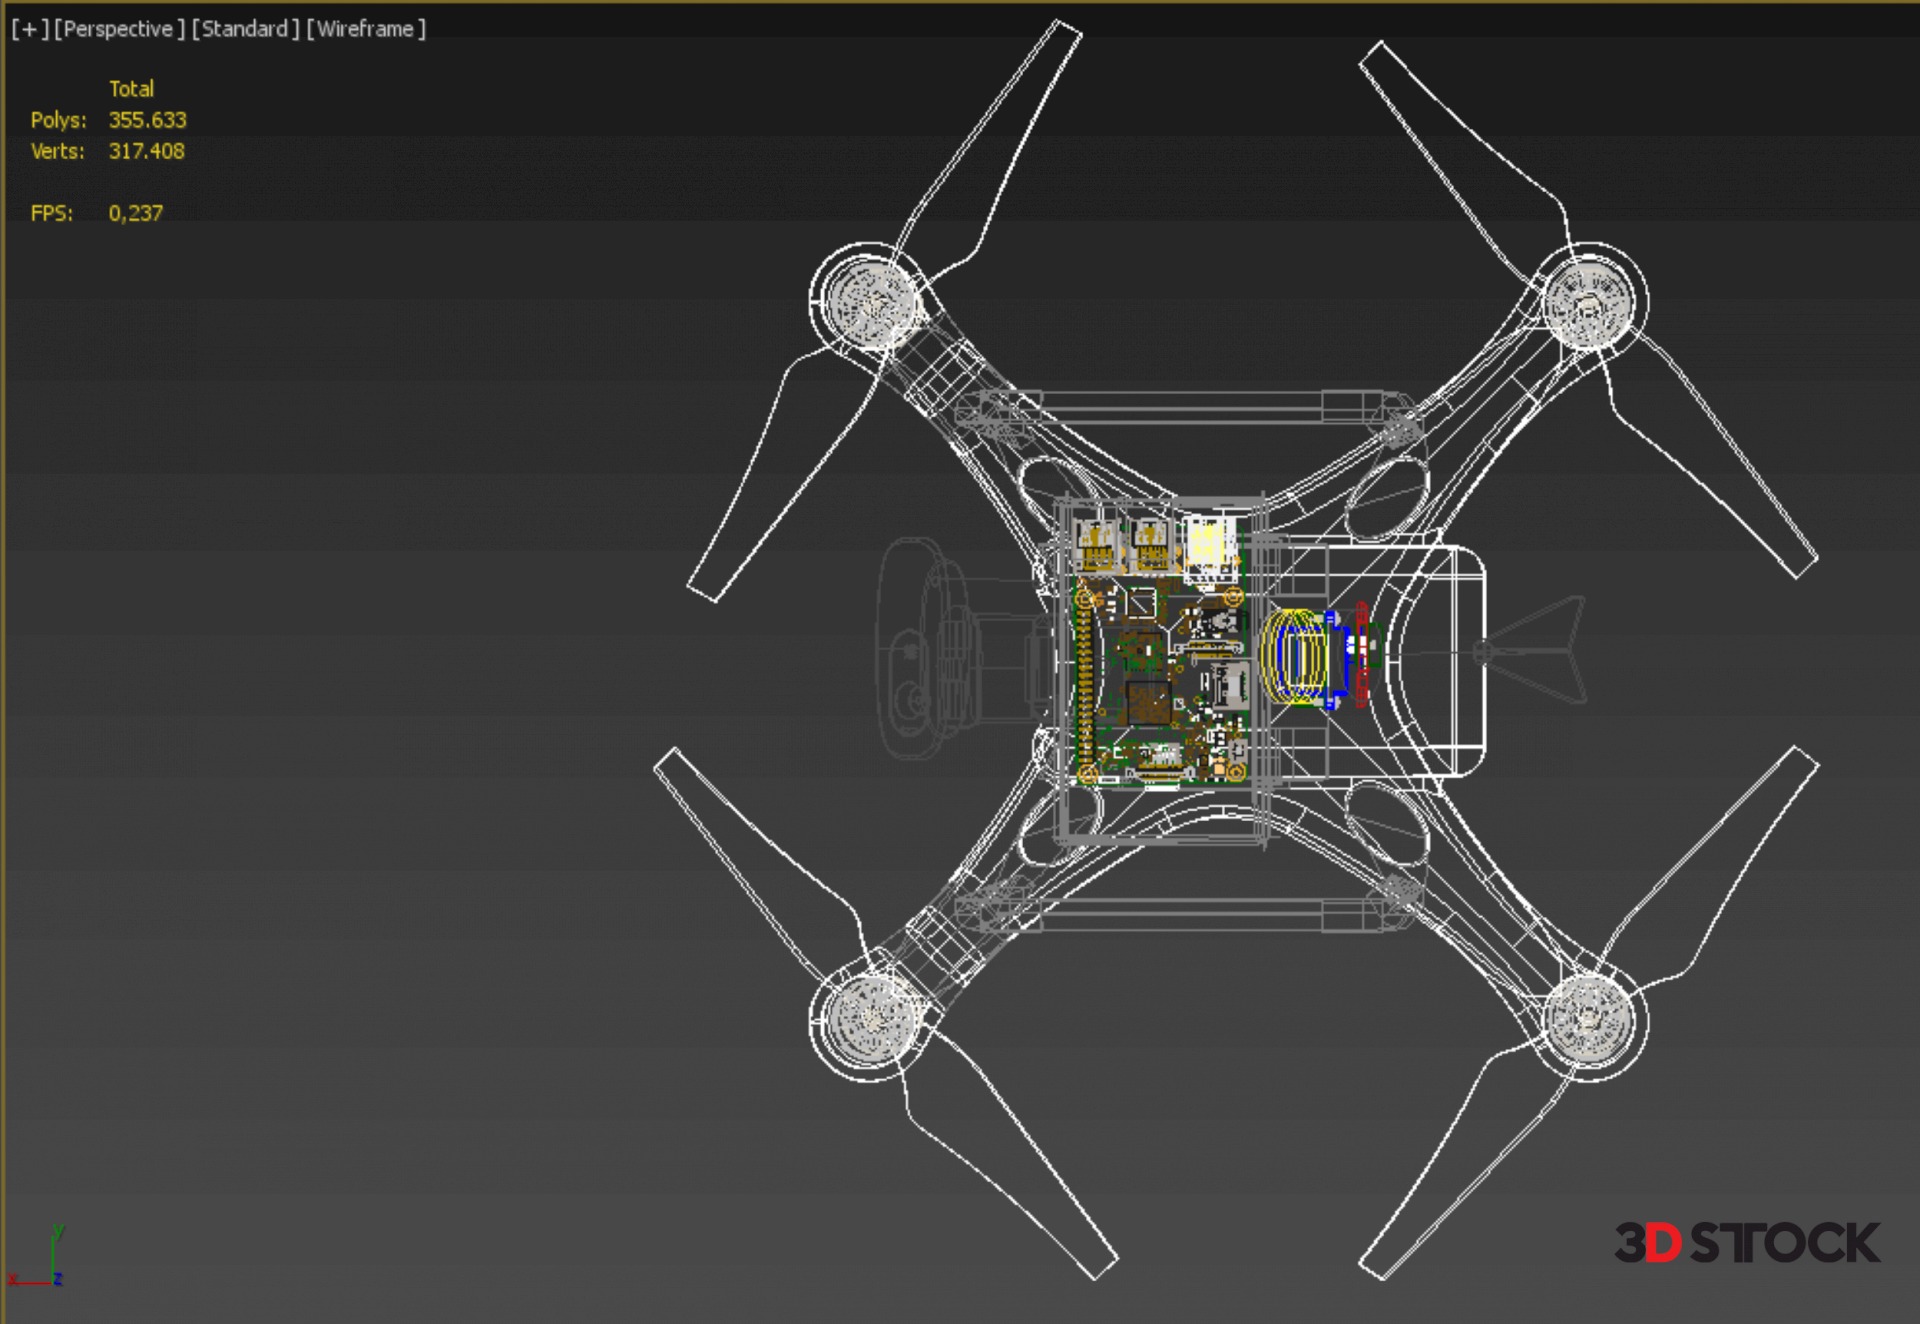Open the Standard shading viewport menu
This screenshot has height=1324, width=1920.
click(245, 29)
